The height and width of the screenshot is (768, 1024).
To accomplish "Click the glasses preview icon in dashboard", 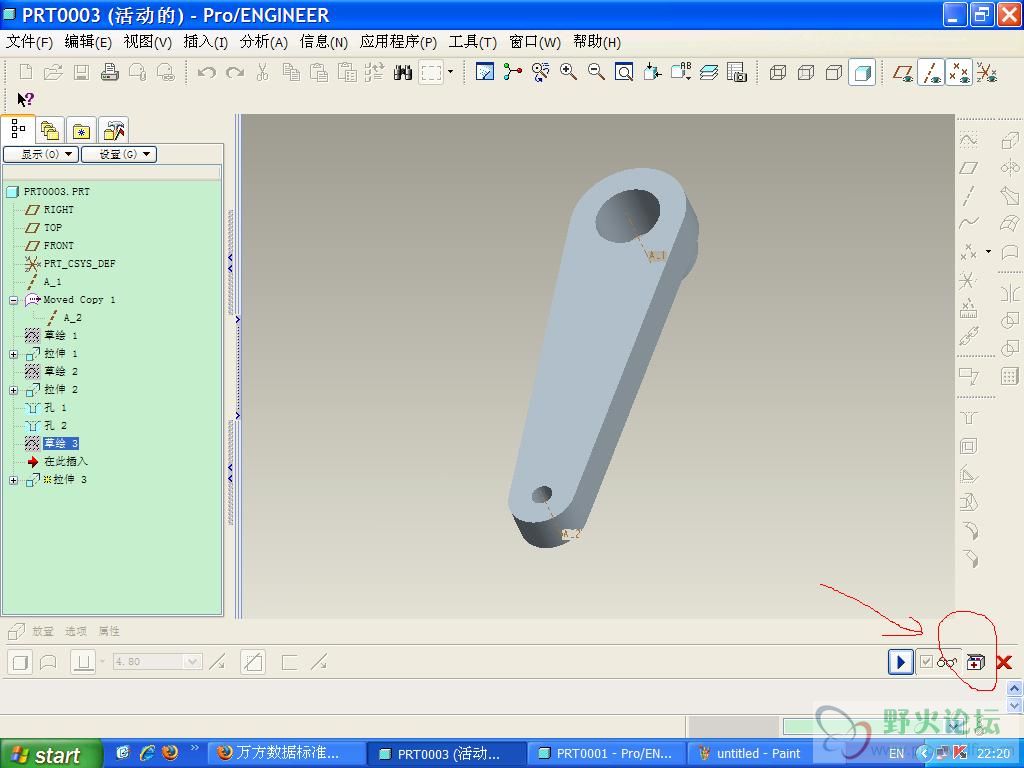I will tap(946, 663).
